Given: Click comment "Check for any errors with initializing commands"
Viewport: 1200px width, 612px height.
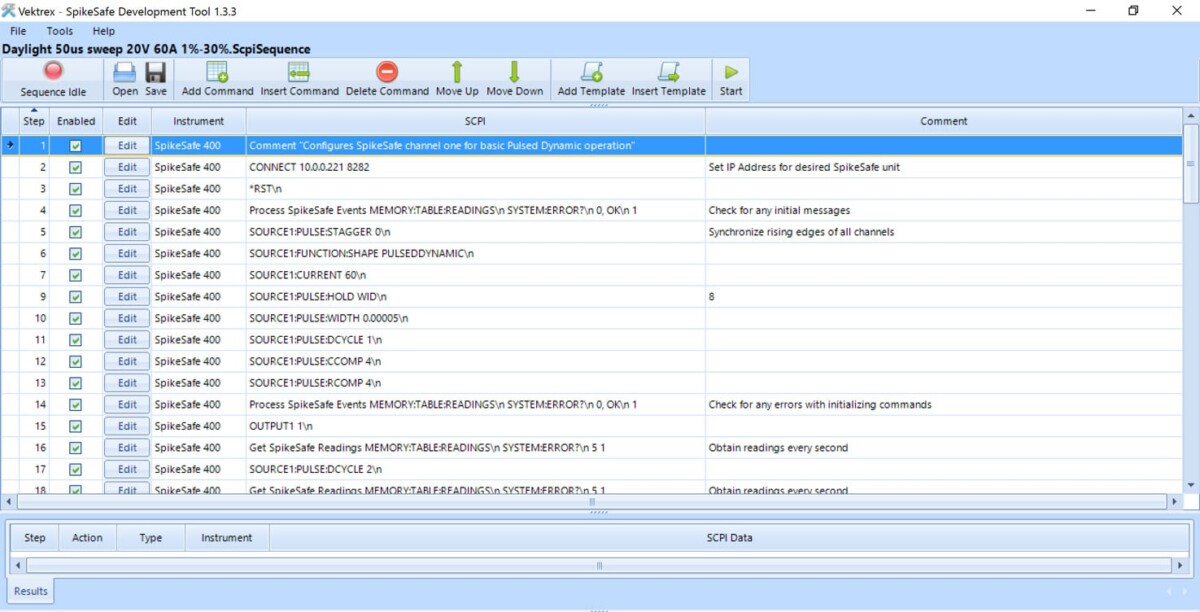Looking at the screenshot, I should (820, 404).
